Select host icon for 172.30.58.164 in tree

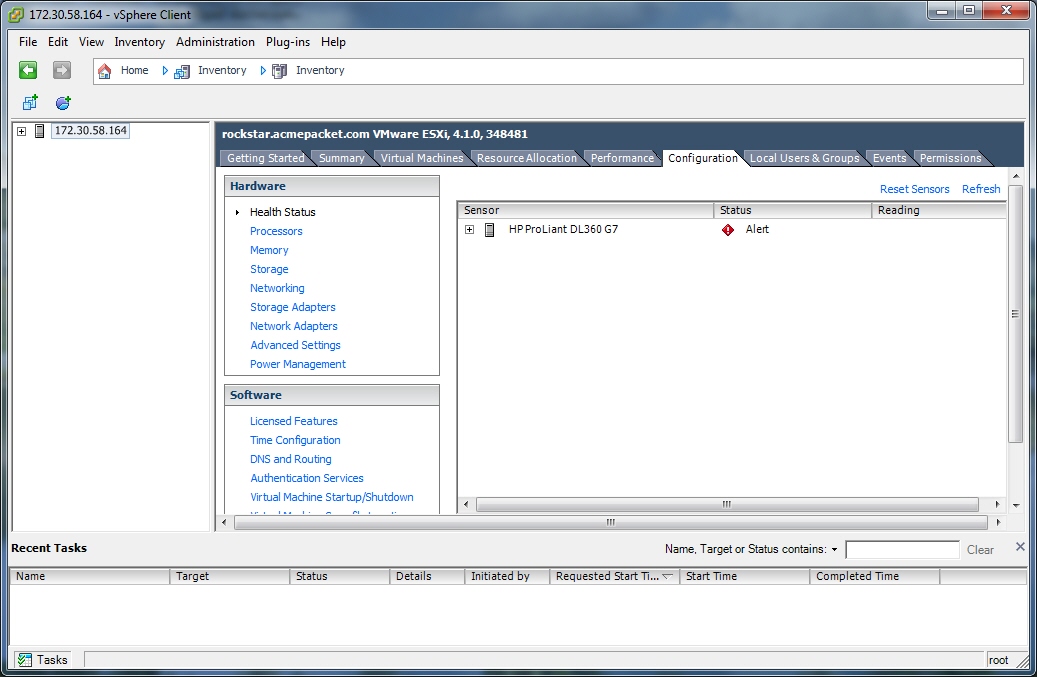pyautogui.click(x=40, y=131)
